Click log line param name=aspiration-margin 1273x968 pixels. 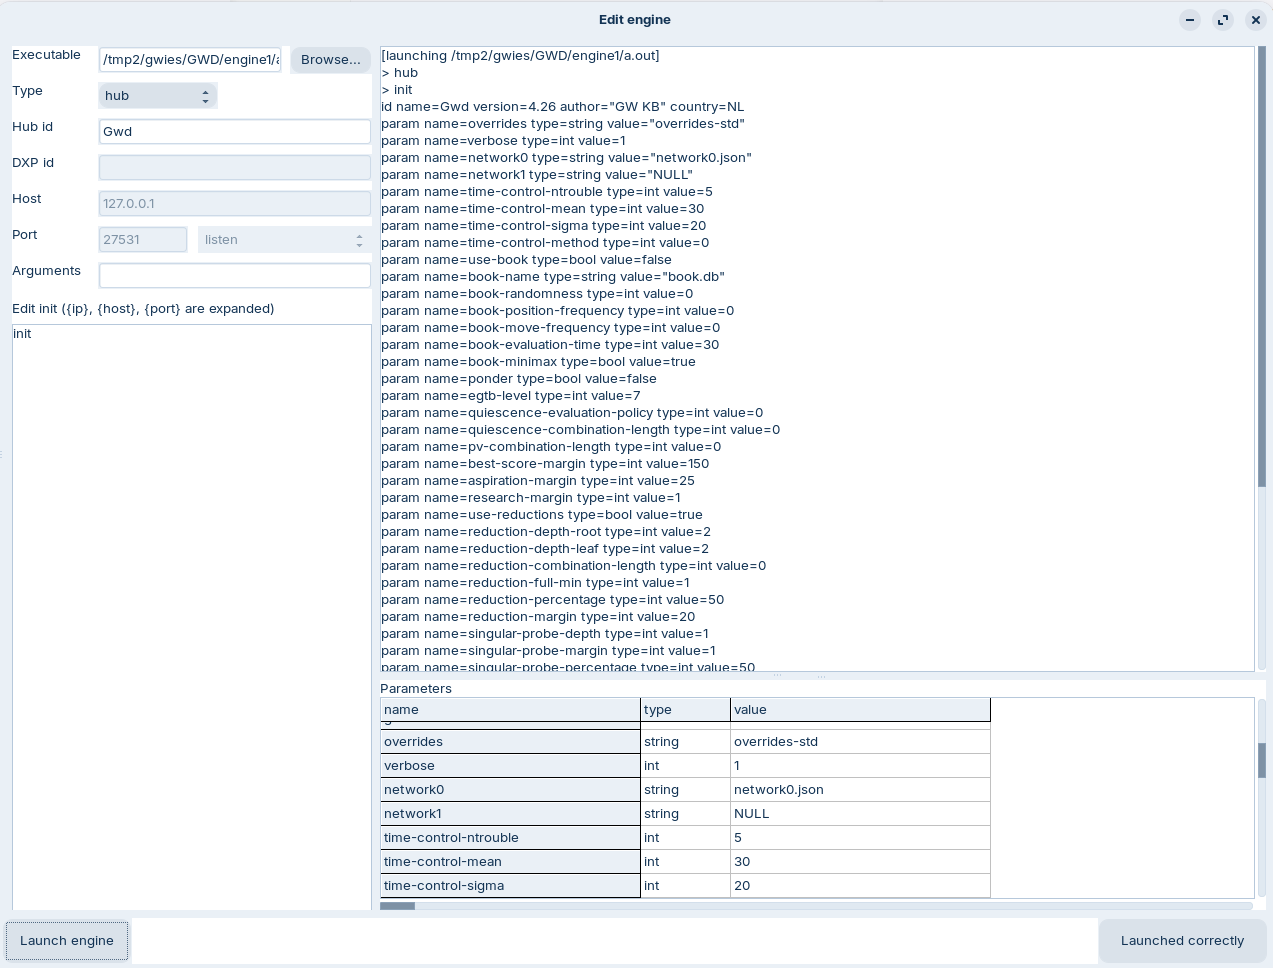click(538, 481)
